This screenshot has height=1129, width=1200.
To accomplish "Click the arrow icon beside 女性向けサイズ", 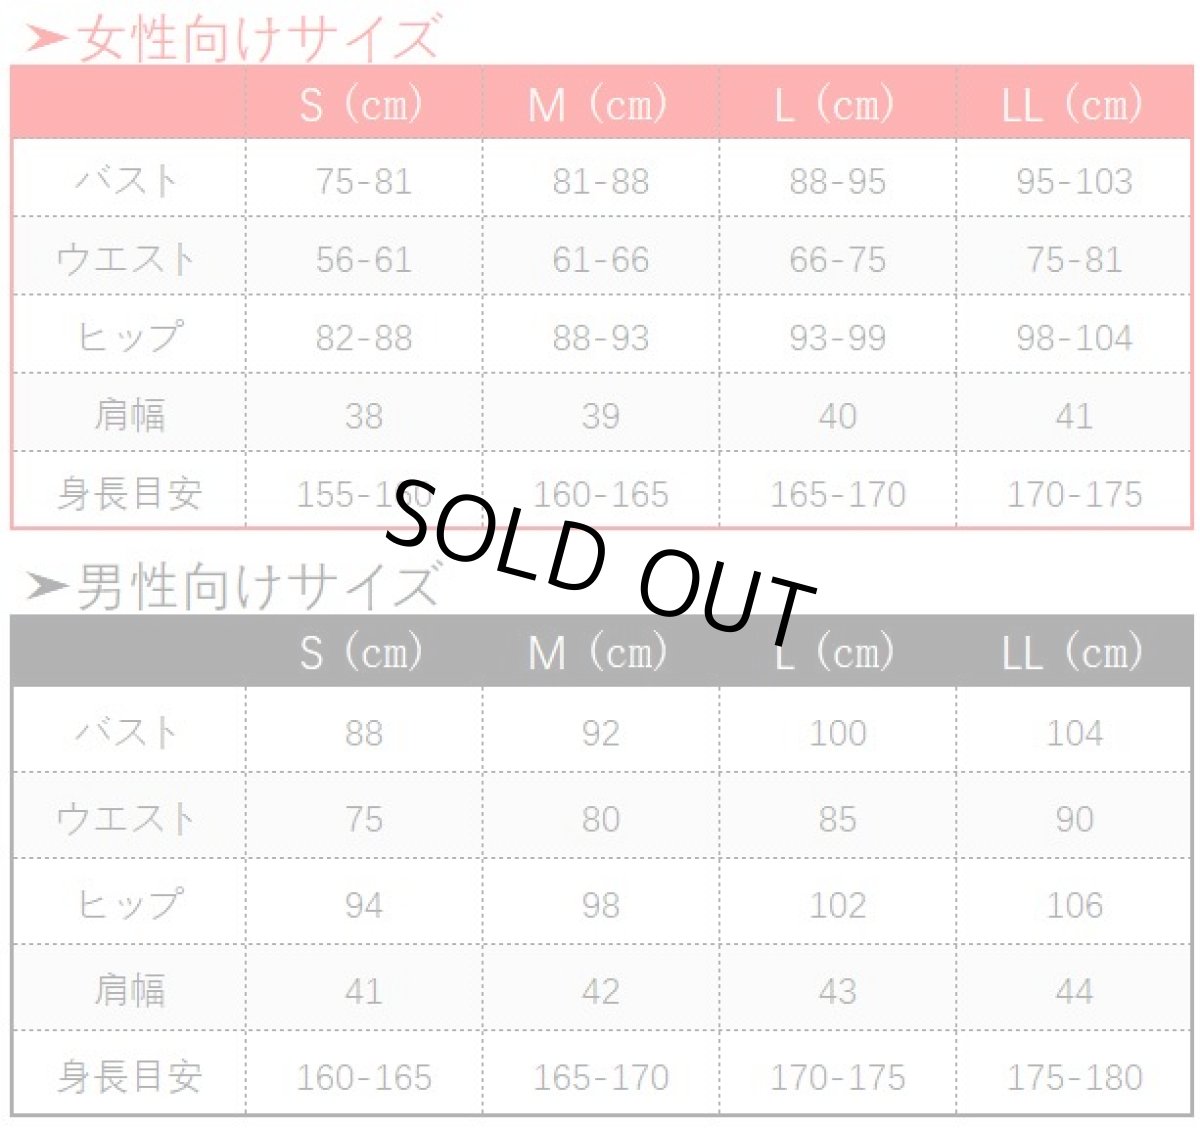I will (x=47, y=39).
